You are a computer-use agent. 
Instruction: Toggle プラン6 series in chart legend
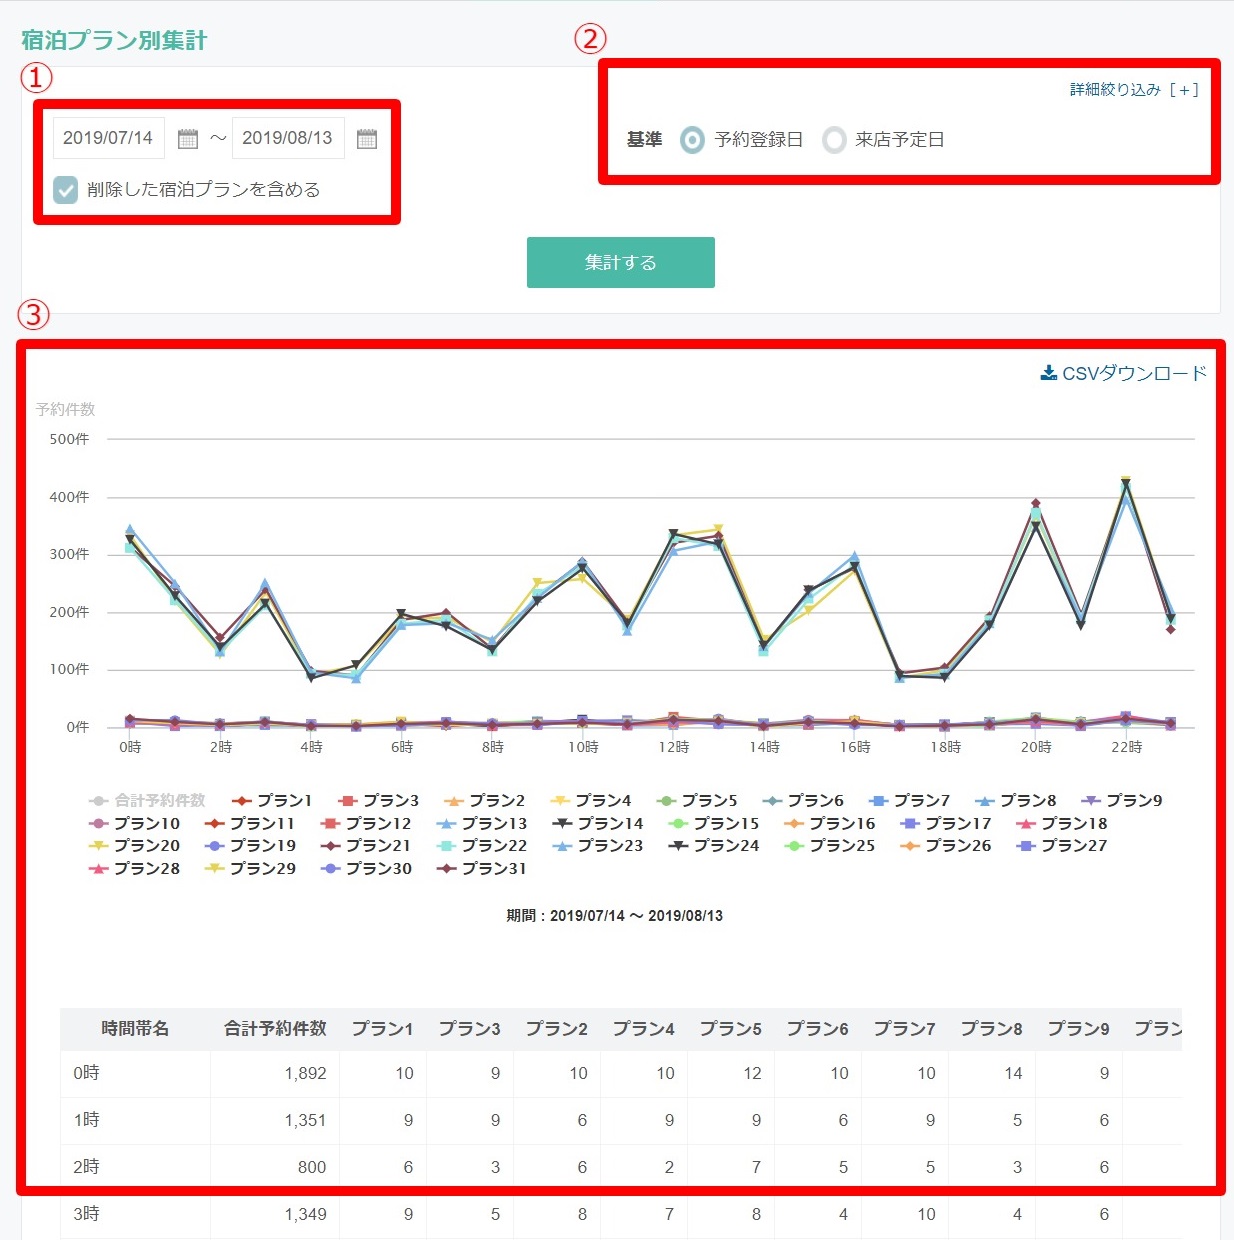(803, 800)
